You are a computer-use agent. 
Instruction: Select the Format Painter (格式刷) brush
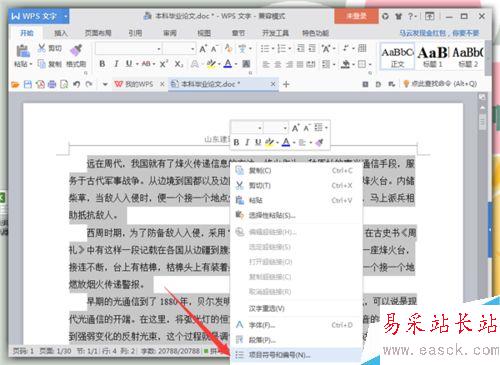click(76, 50)
